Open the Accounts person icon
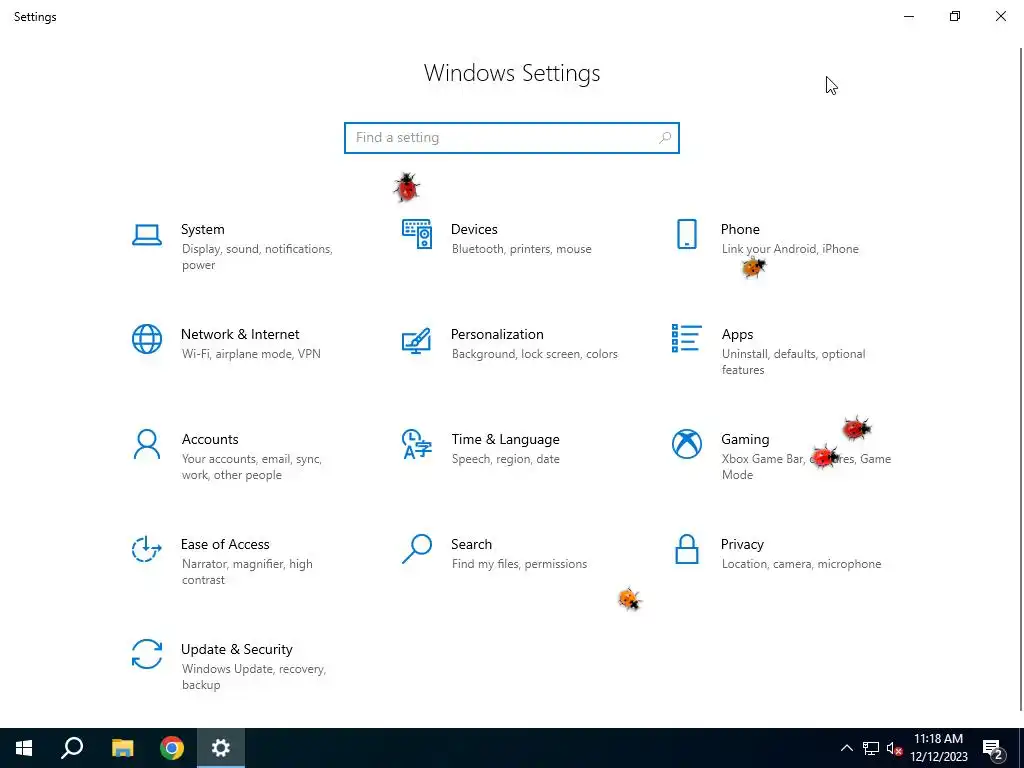Viewport: 1024px width, 768px height. click(147, 444)
